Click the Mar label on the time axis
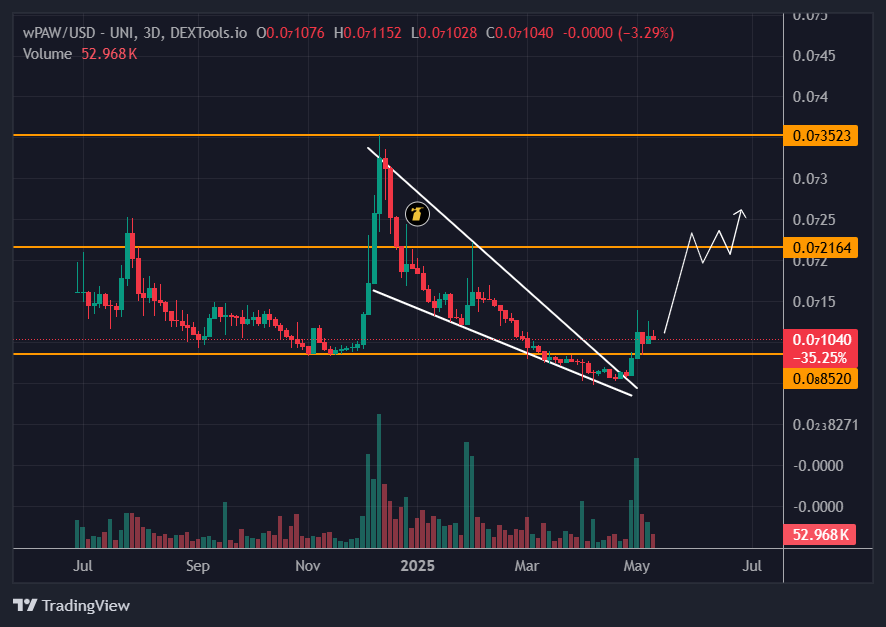The height and width of the screenshot is (627, 886). [x=527, y=565]
